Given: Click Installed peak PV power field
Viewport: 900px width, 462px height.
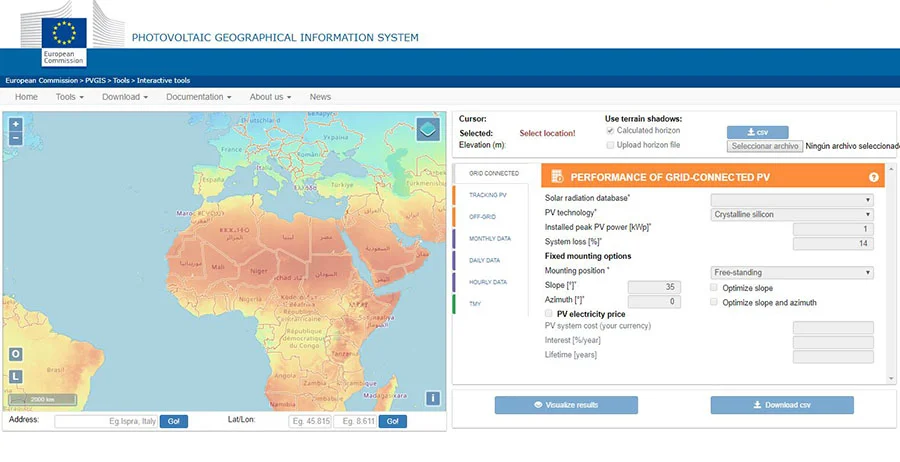Looking at the screenshot, I should [833, 230].
